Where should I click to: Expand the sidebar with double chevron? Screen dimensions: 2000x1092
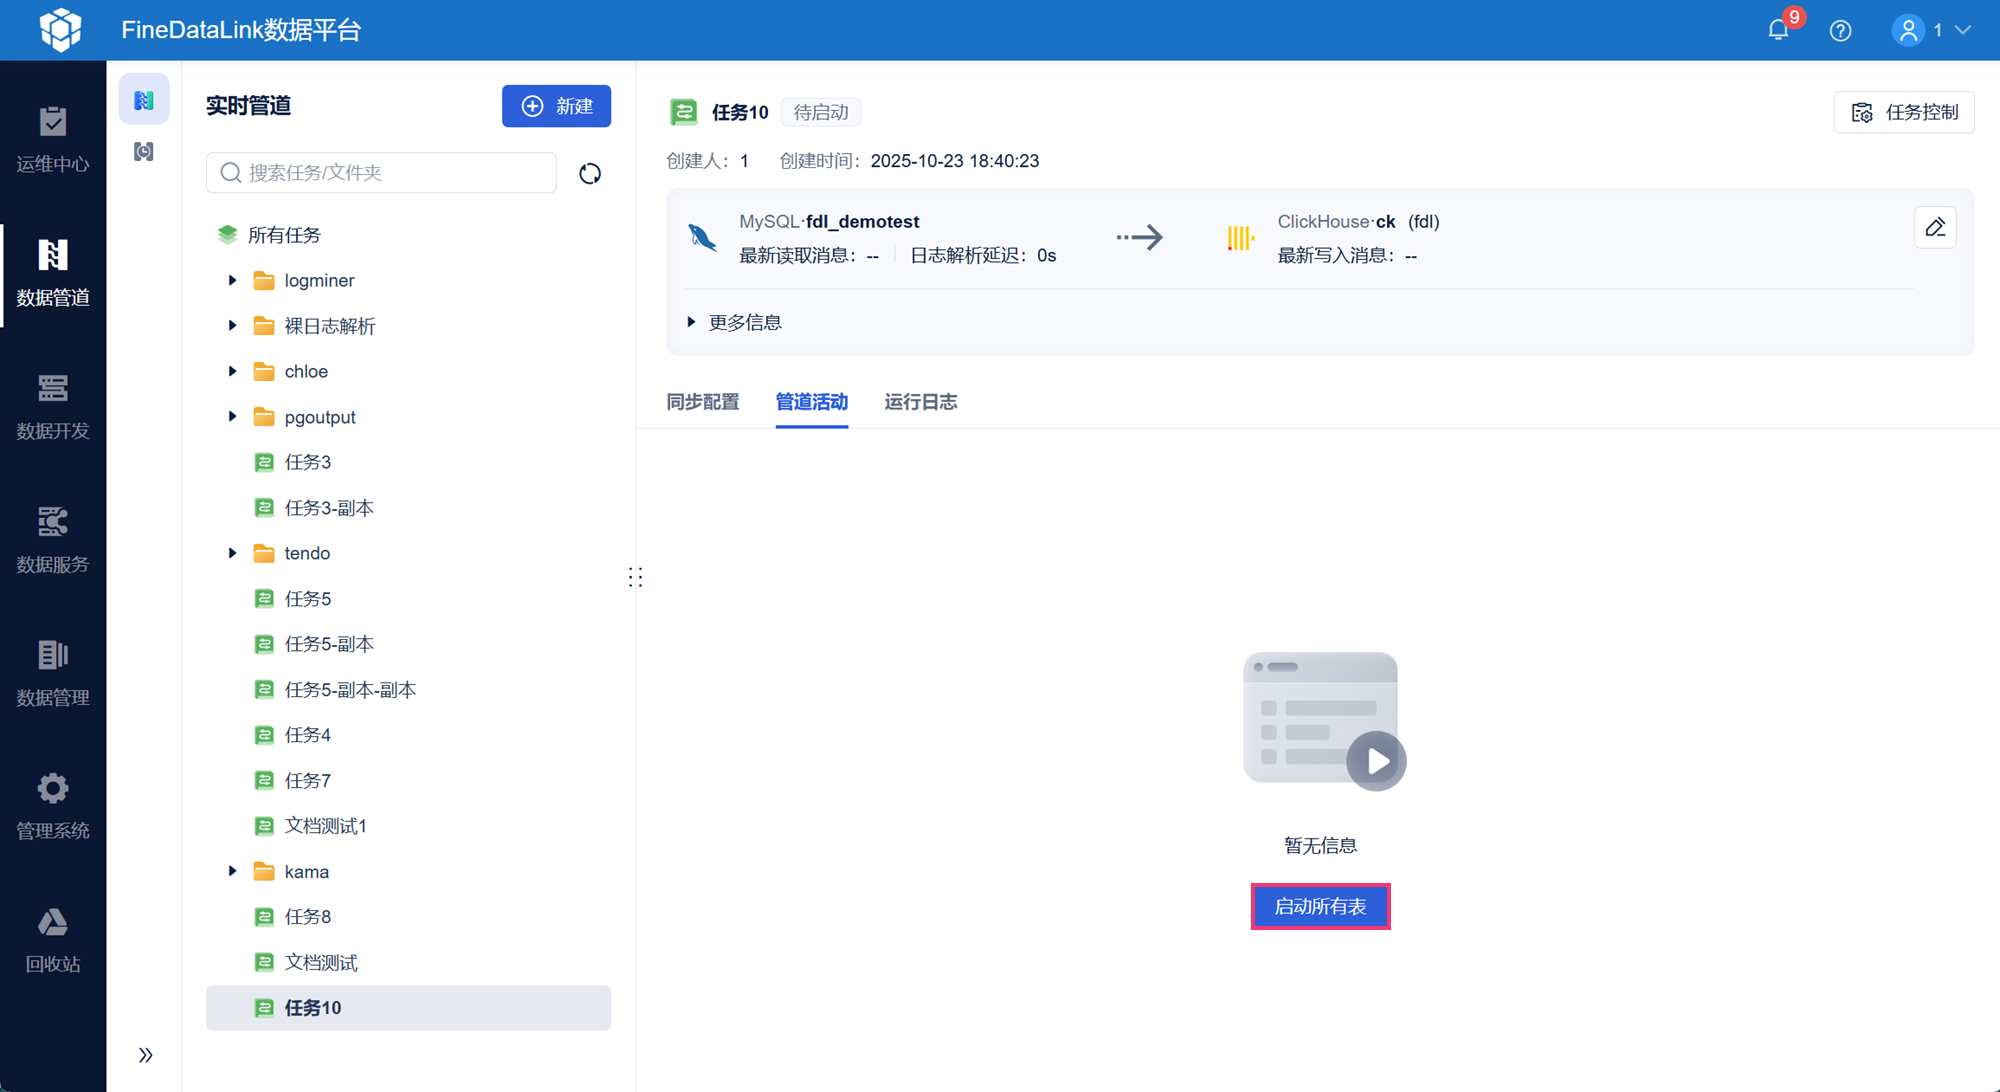coord(145,1055)
